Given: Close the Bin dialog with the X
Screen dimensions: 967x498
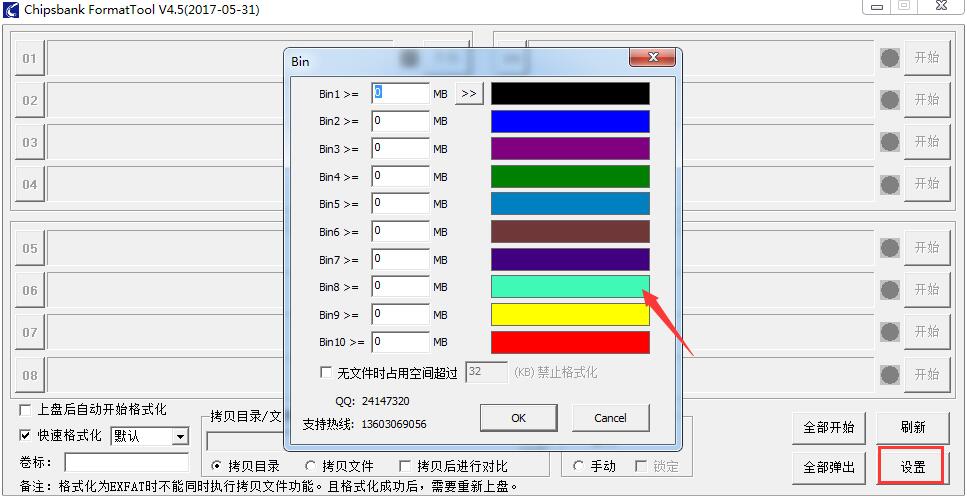Looking at the screenshot, I should pos(652,57).
